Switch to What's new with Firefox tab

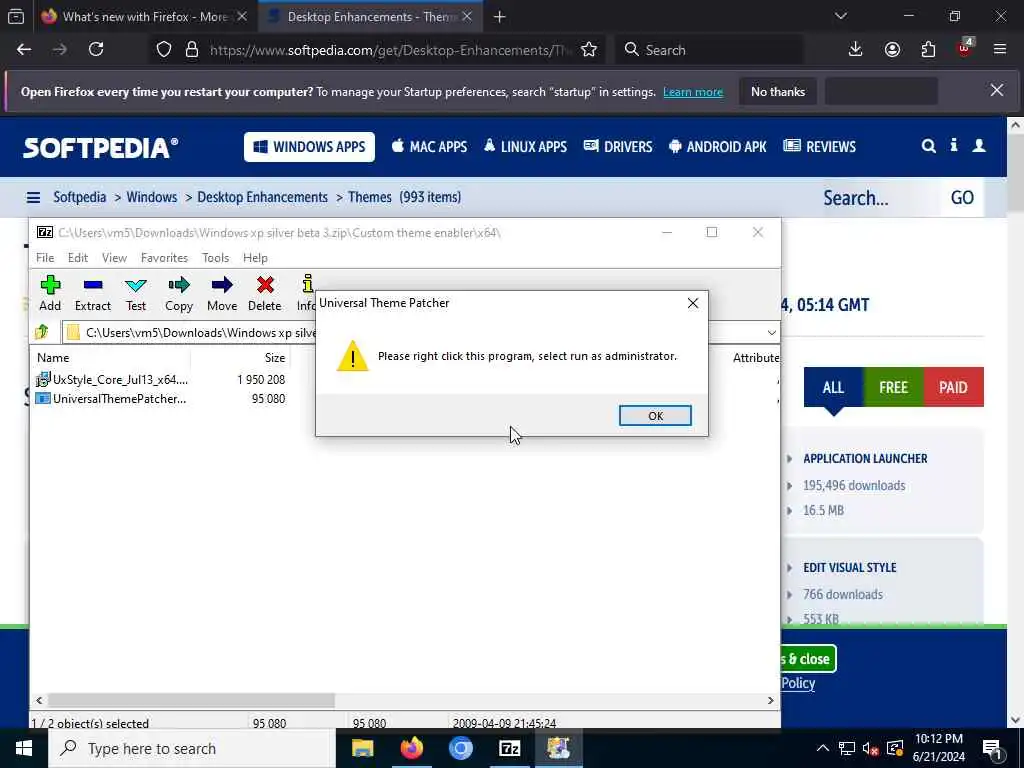144,16
